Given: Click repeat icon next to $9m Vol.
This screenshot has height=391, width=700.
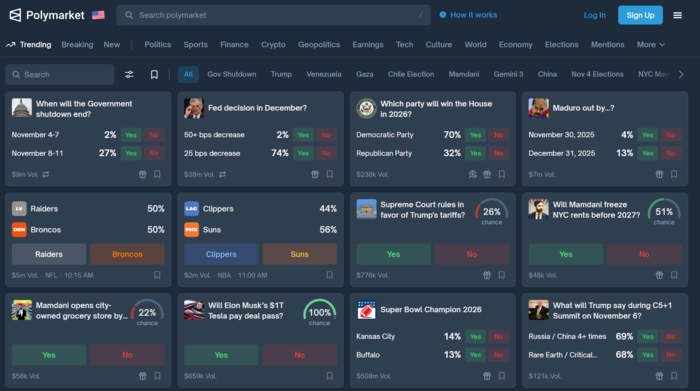Looking at the screenshot, I should 46,175.
